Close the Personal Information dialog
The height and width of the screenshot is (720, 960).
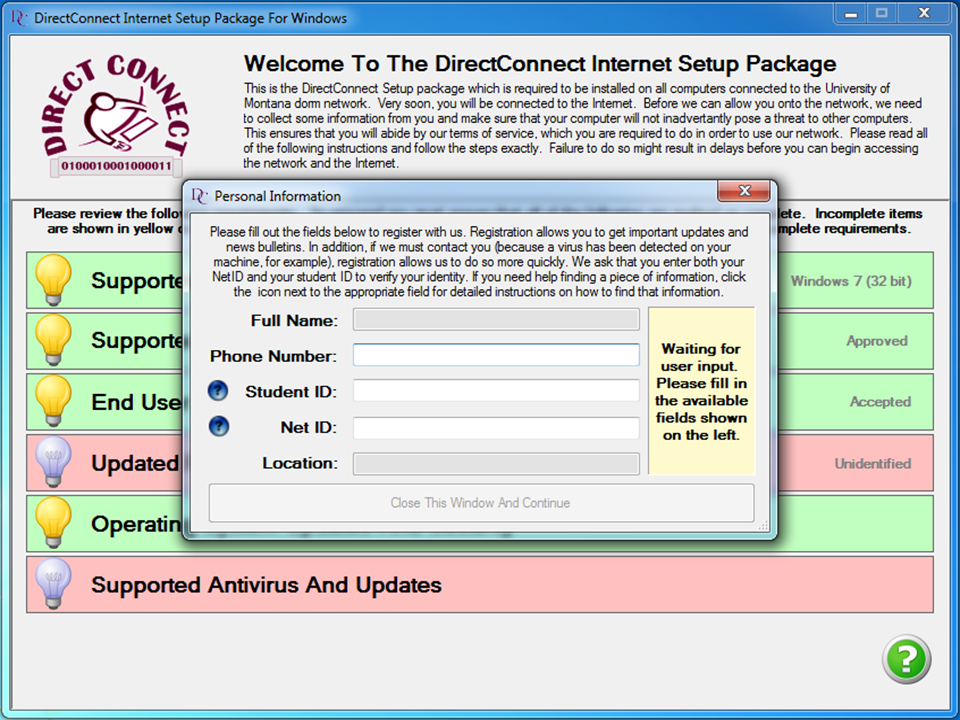click(744, 190)
